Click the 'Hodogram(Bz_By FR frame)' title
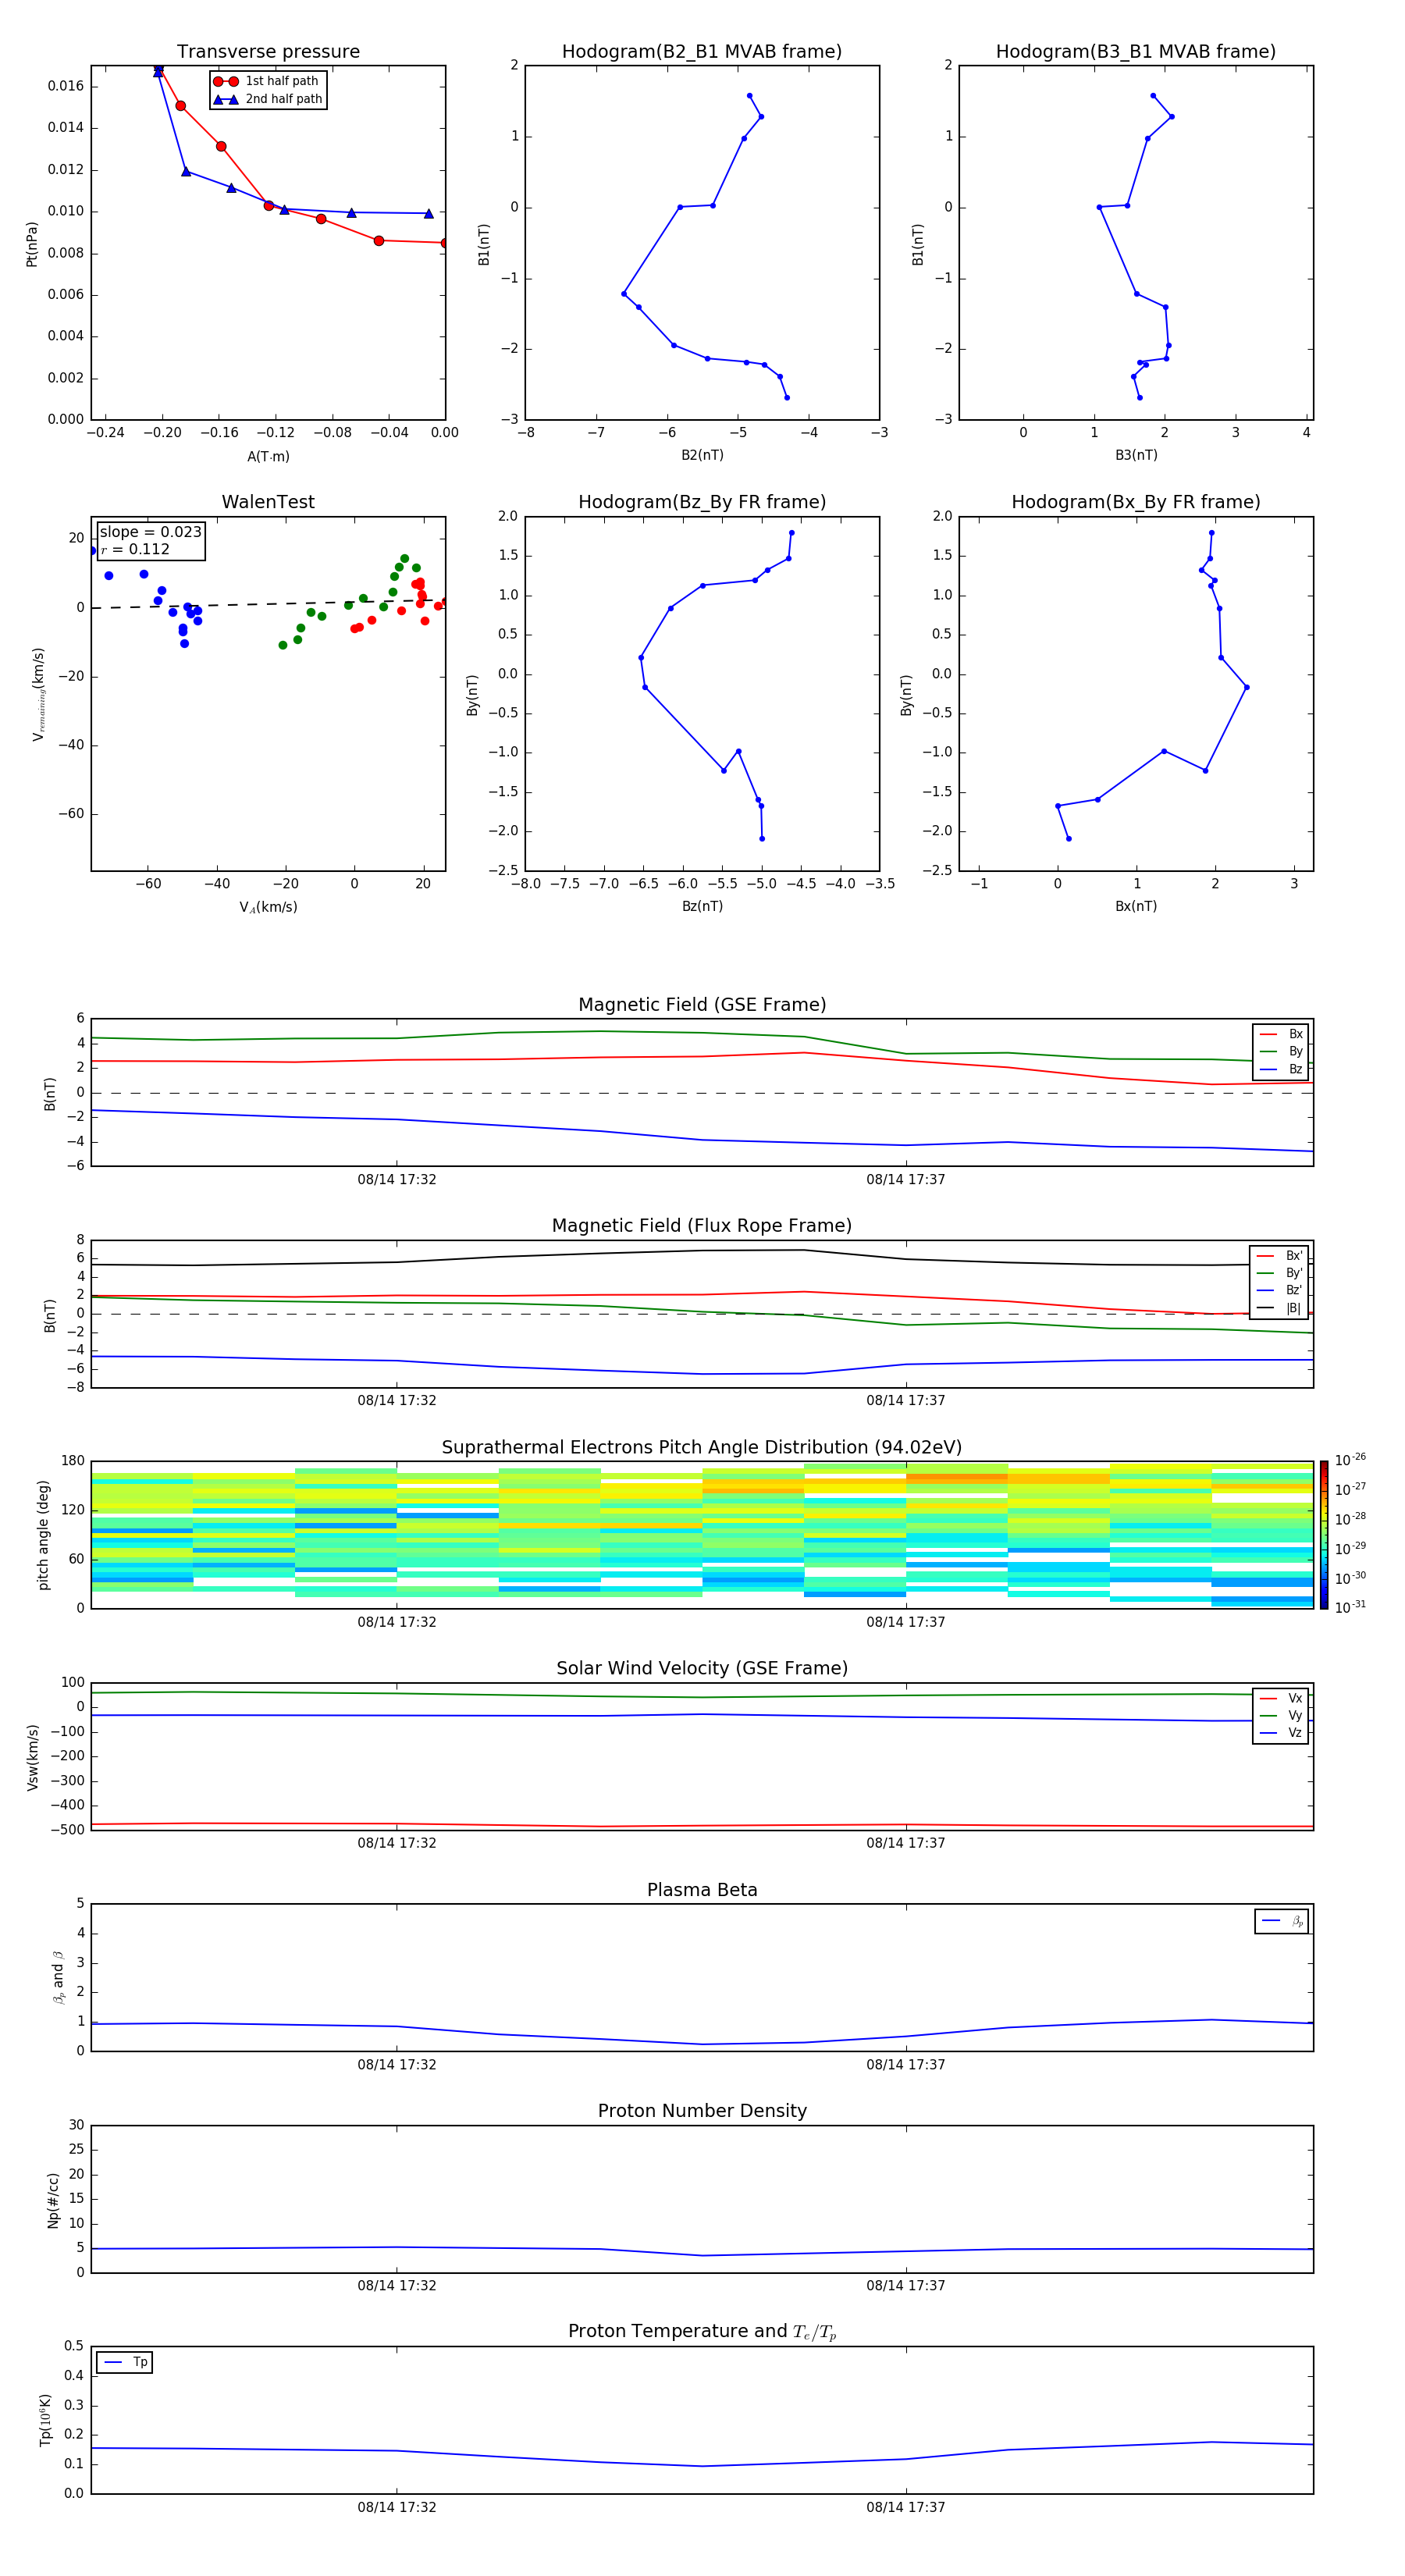Screen dimensions: 1405x2576 pyautogui.click(x=702, y=502)
